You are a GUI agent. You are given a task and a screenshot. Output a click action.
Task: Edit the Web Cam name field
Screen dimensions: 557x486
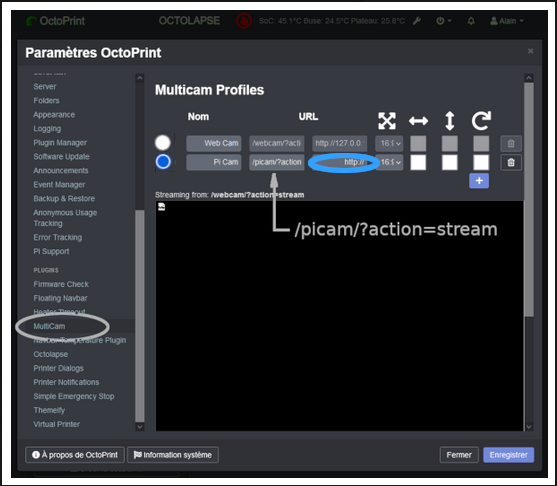[x=213, y=143]
